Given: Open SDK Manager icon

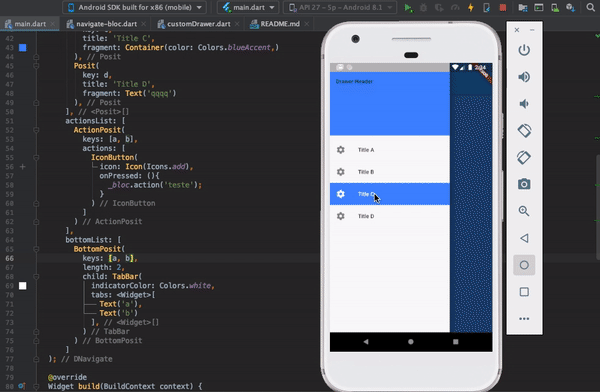Looking at the screenshot, I should (x=571, y=8).
